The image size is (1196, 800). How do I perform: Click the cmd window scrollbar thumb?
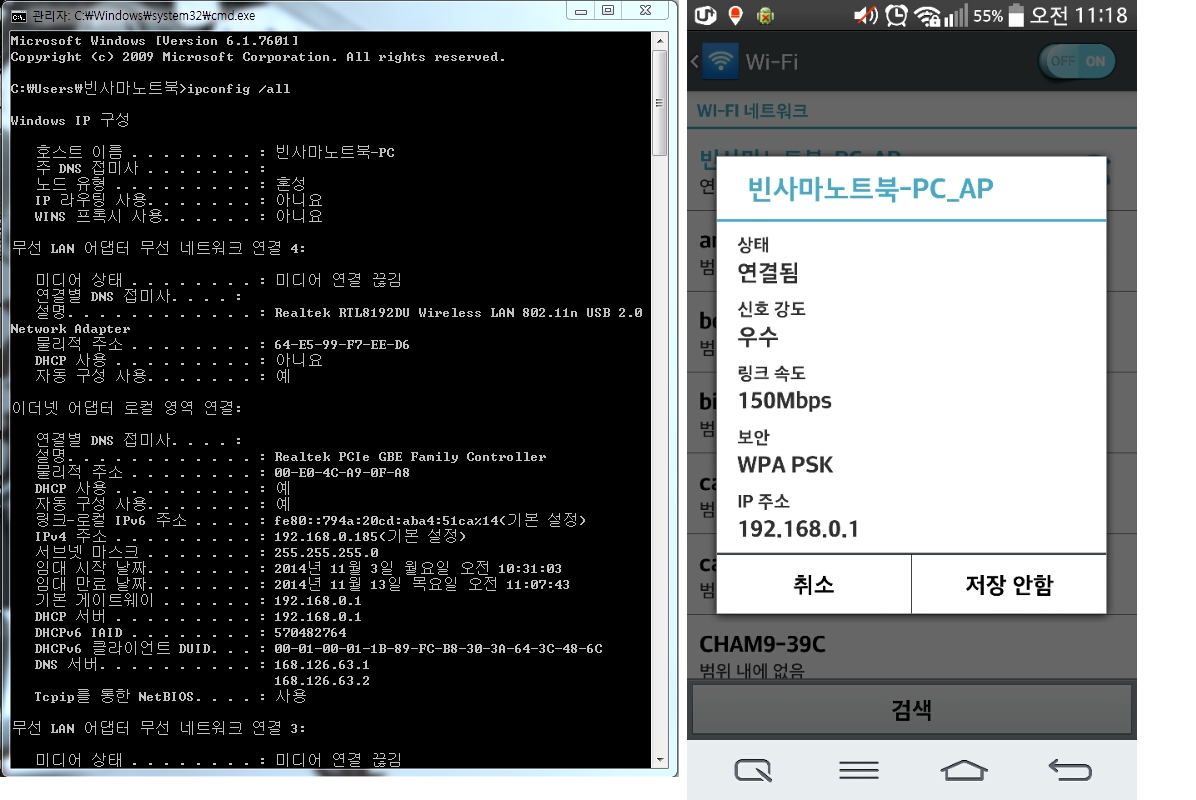coord(660,102)
